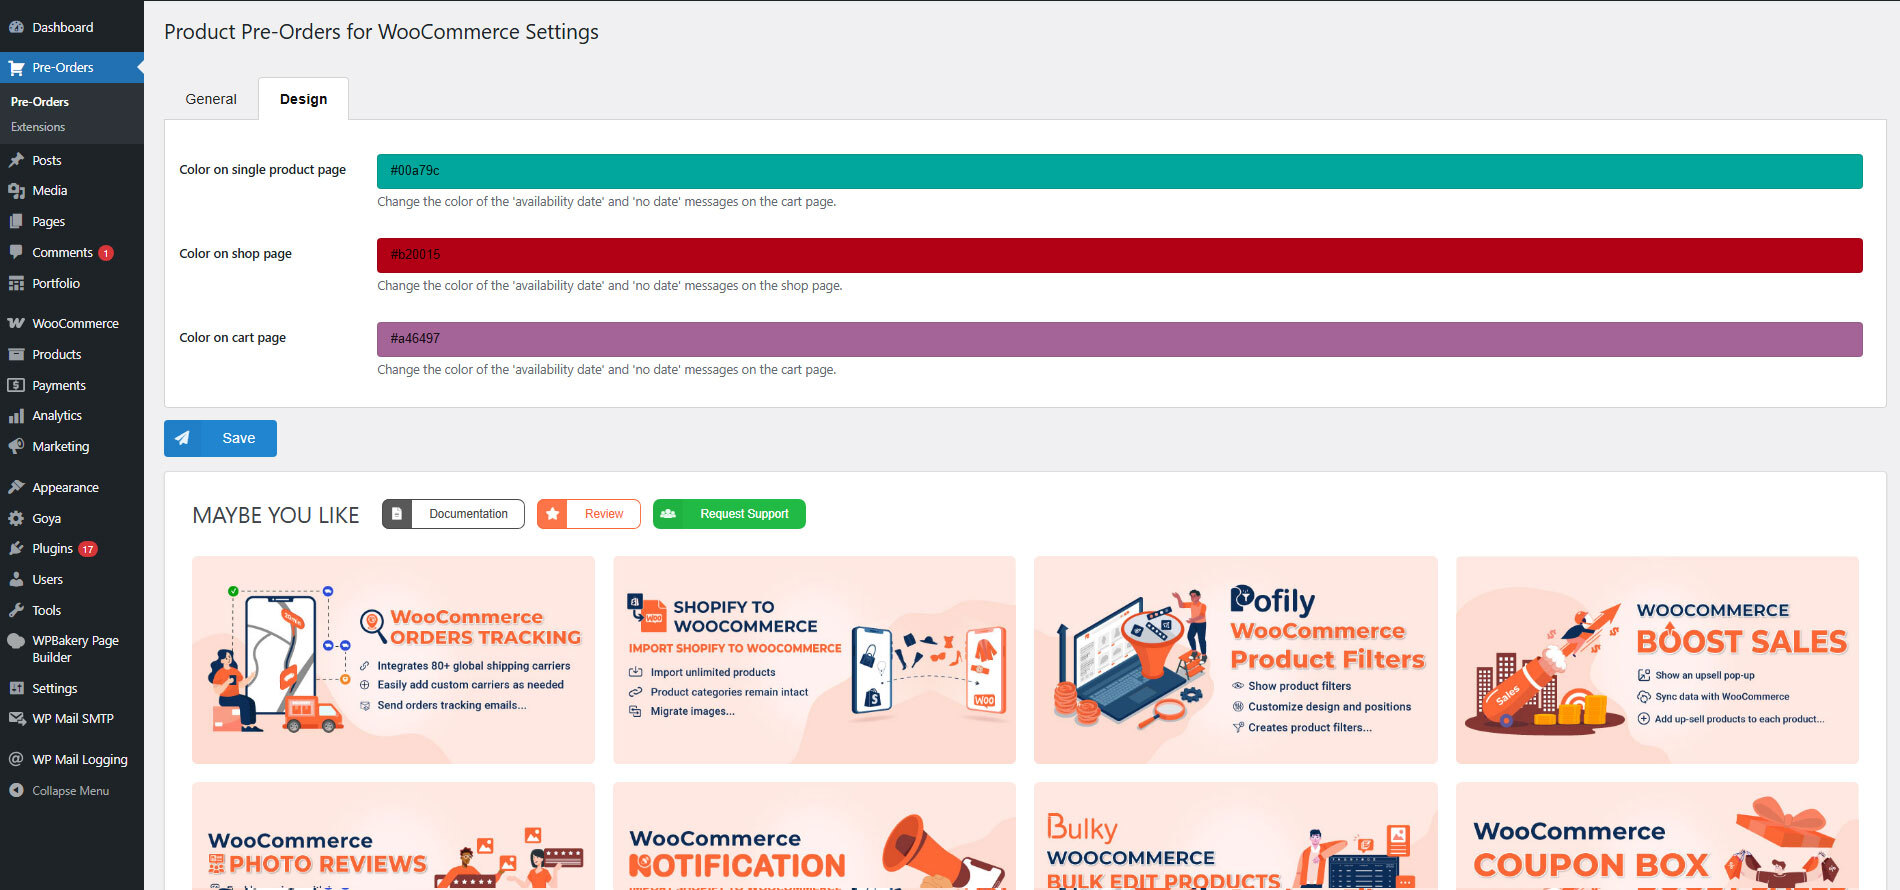Open WooCommerce Notification promo card
1900x890 pixels.
814,836
